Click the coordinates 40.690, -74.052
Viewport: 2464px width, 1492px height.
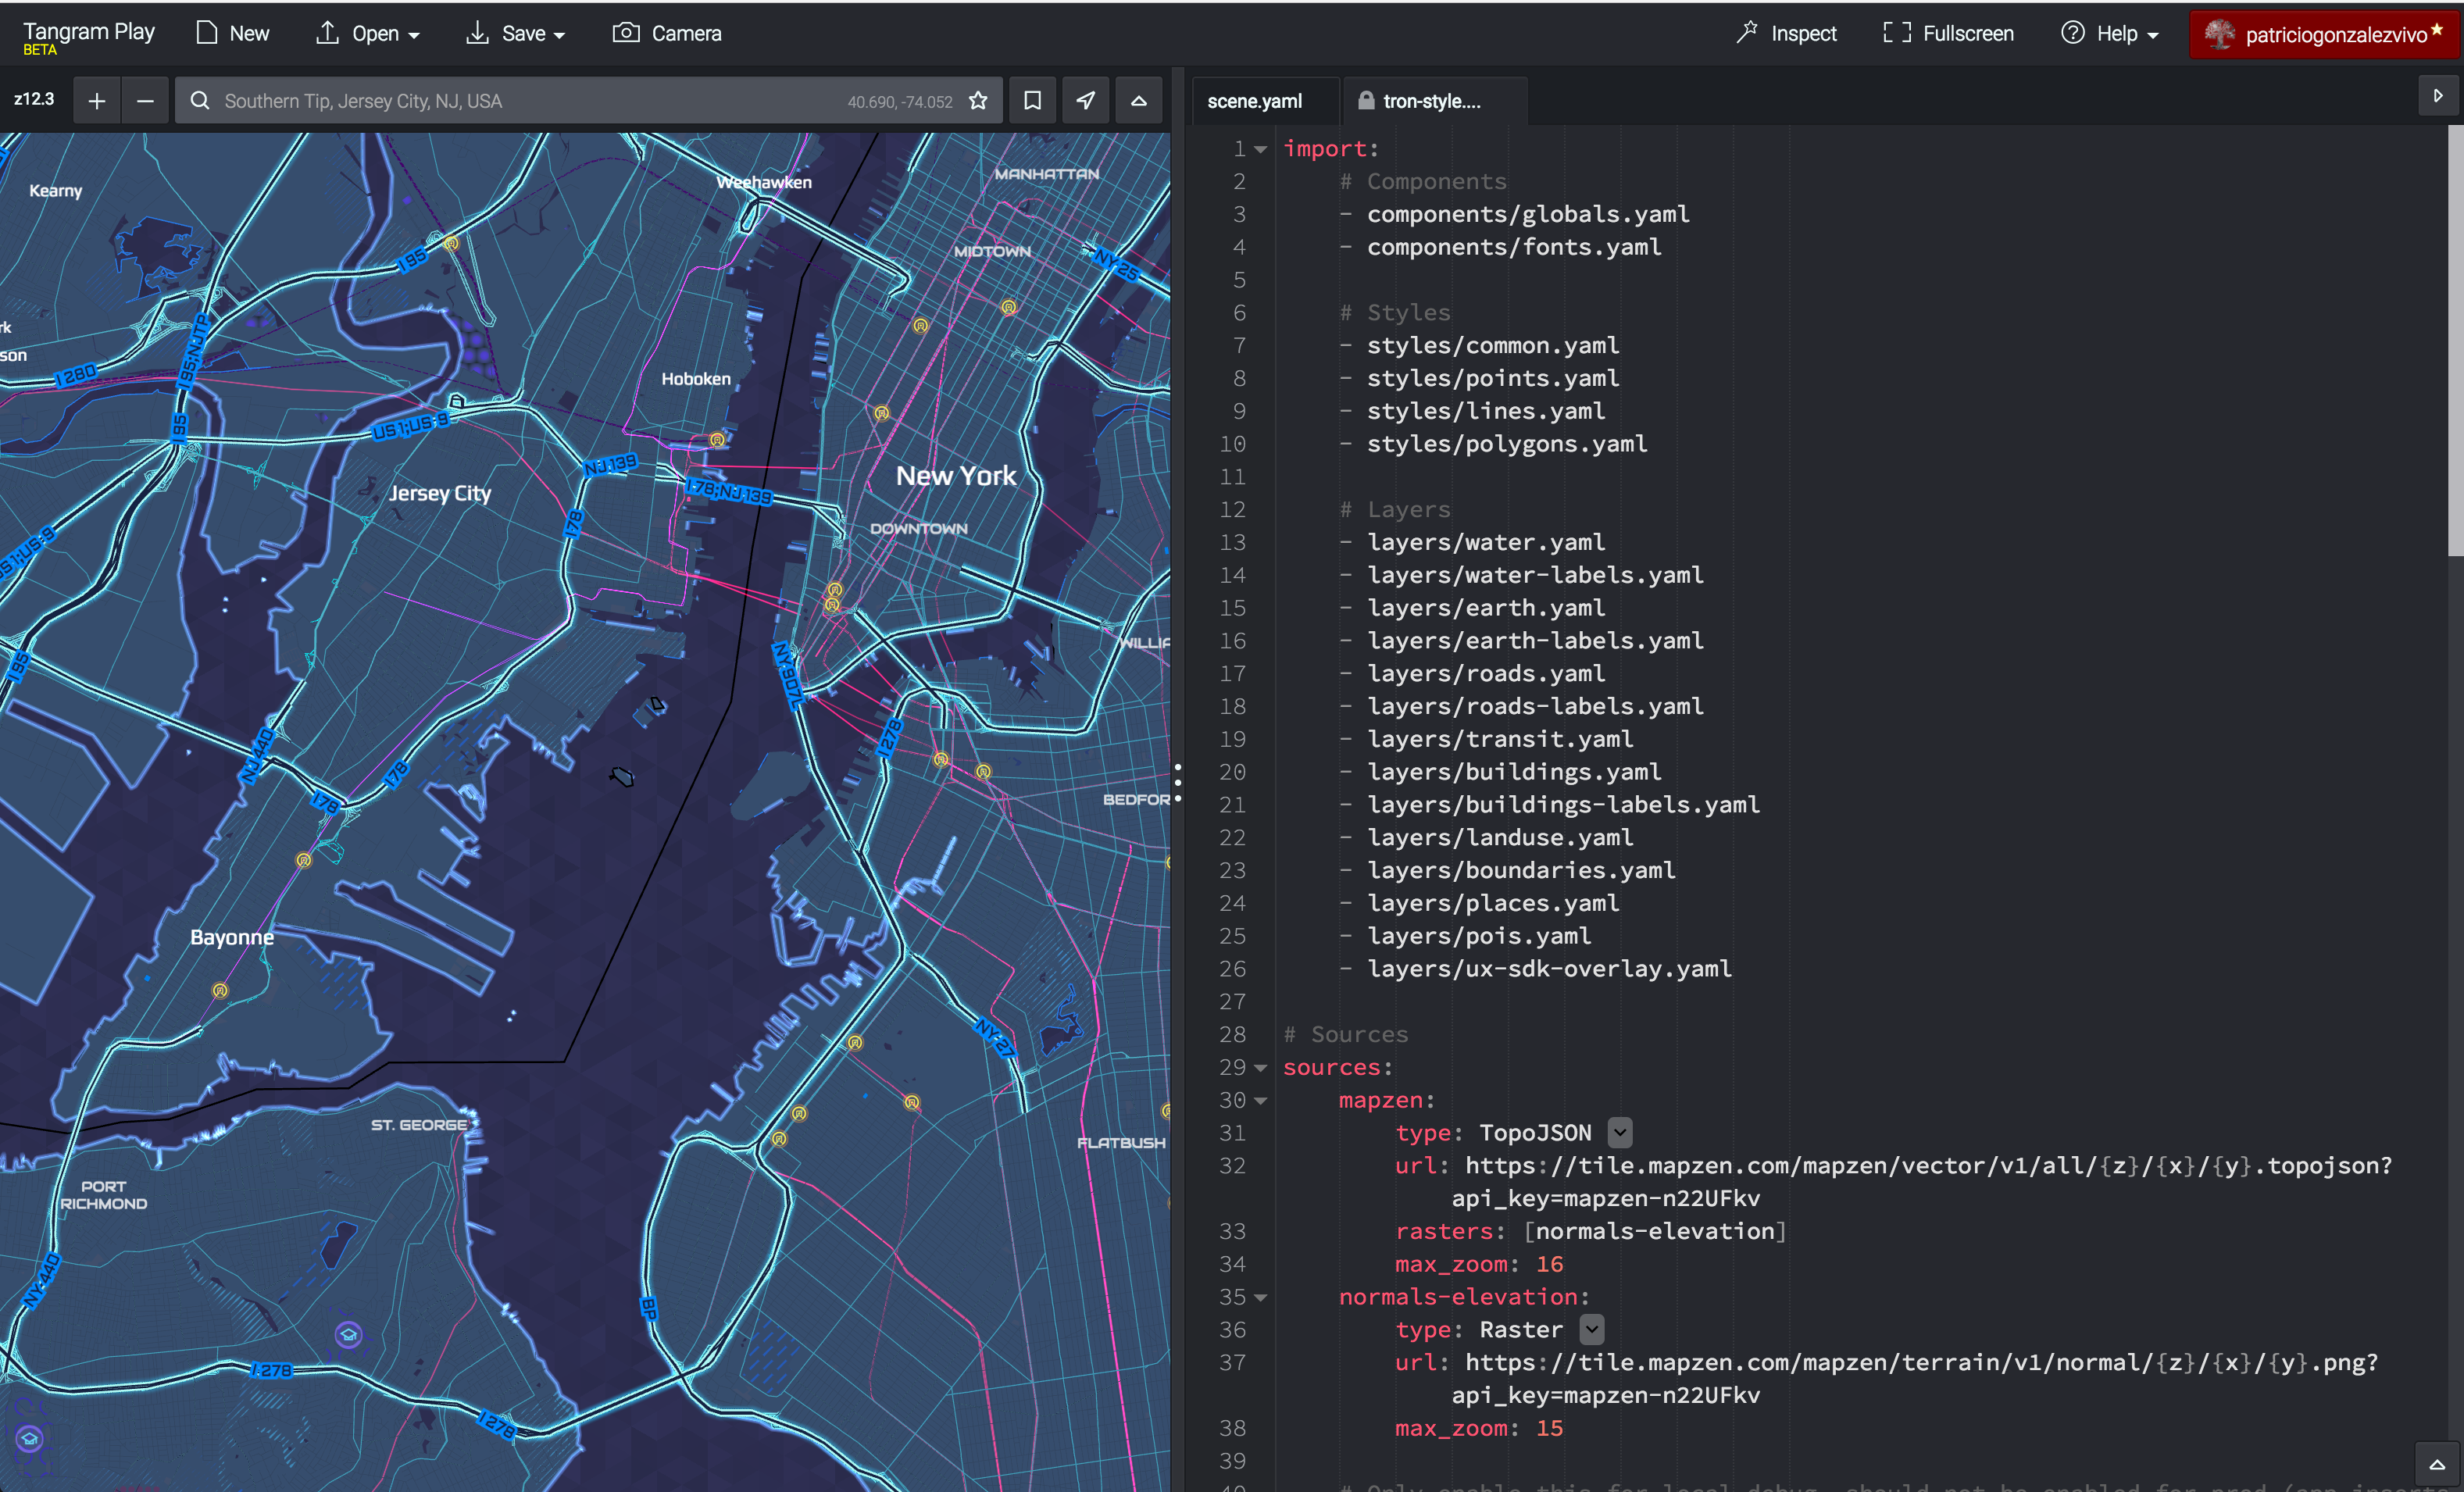click(x=900, y=101)
